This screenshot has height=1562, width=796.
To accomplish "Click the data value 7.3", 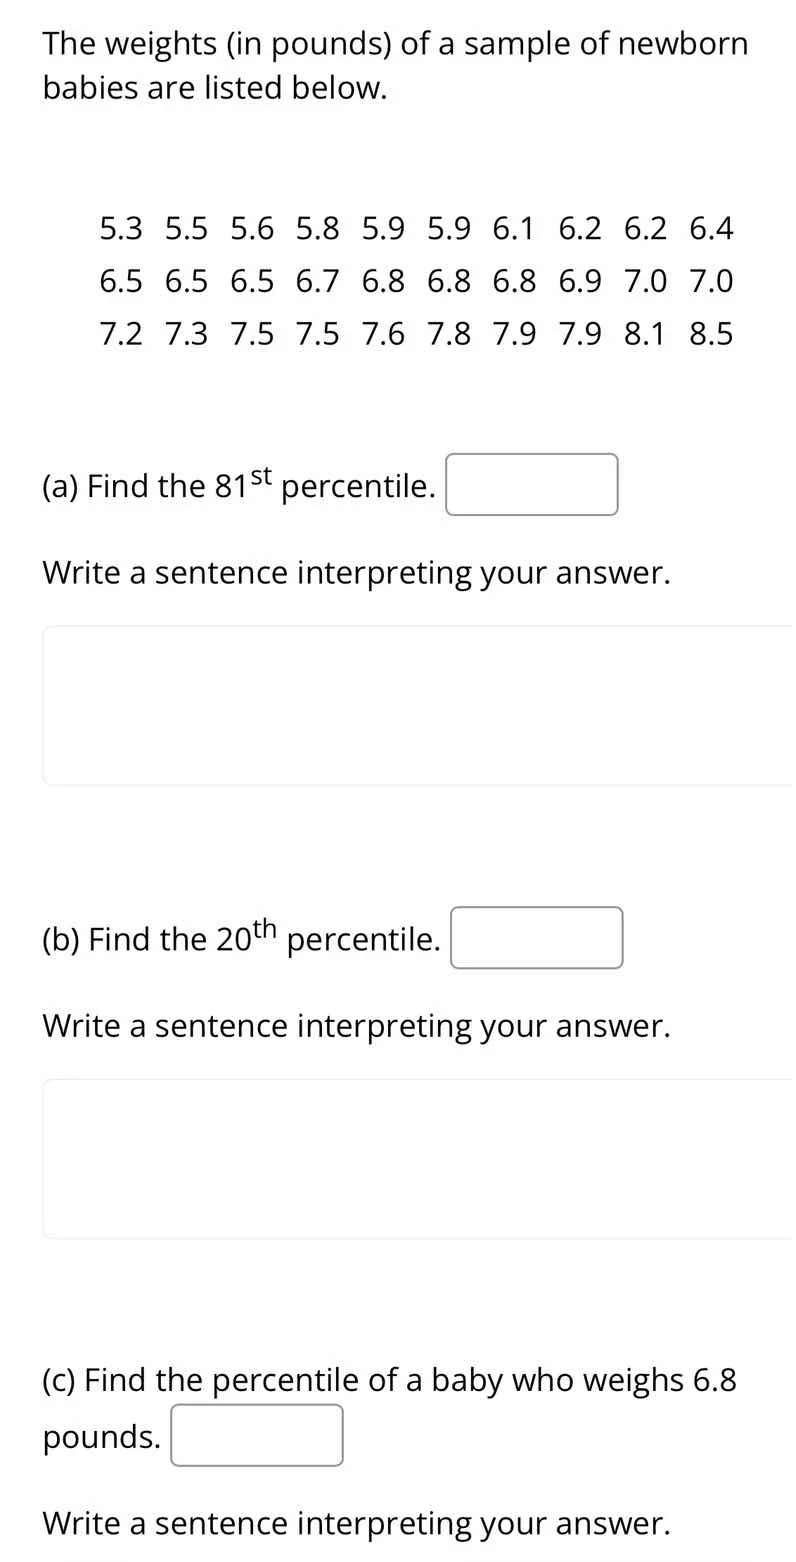I will [x=186, y=334].
